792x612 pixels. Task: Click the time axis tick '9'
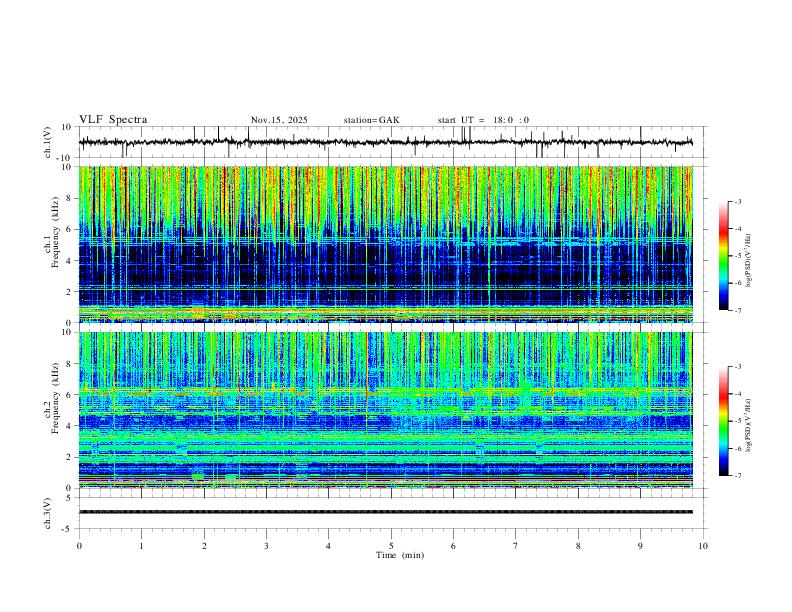click(640, 546)
